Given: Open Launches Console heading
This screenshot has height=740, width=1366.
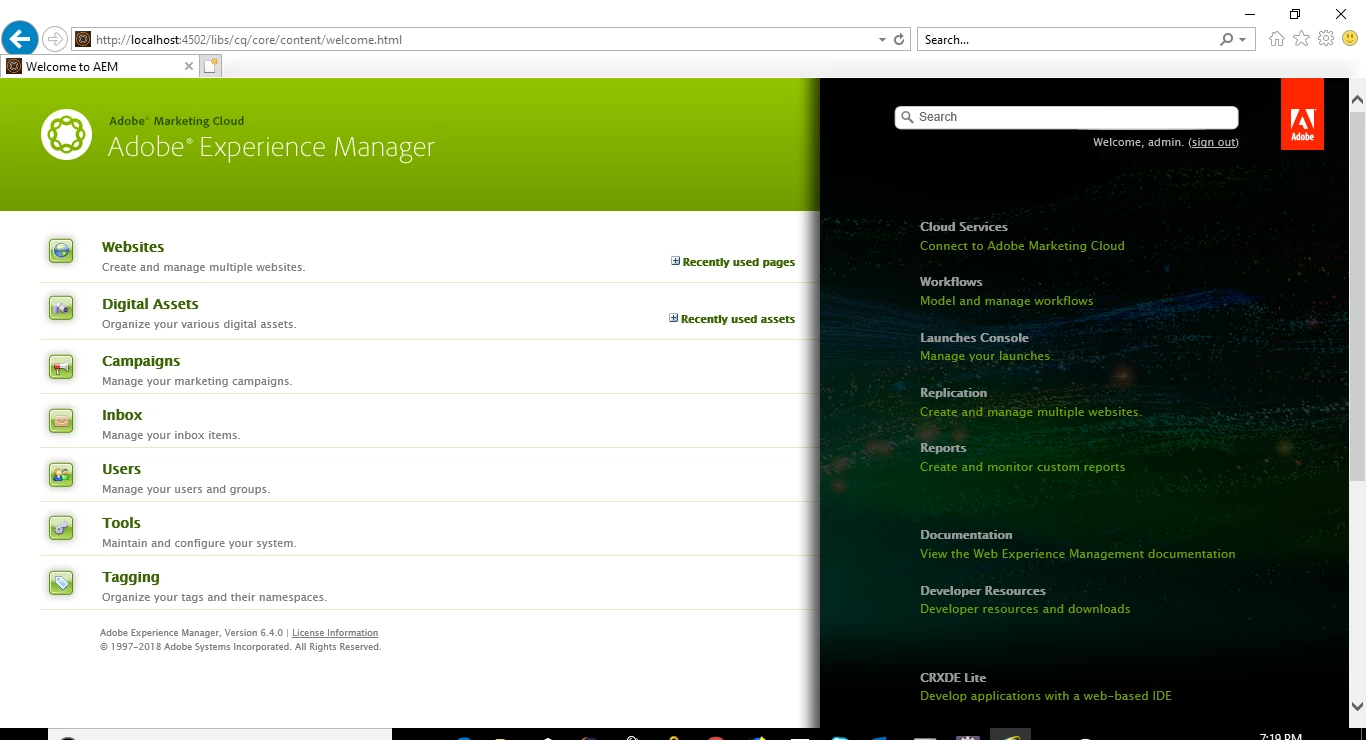Looking at the screenshot, I should (x=974, y=338).
